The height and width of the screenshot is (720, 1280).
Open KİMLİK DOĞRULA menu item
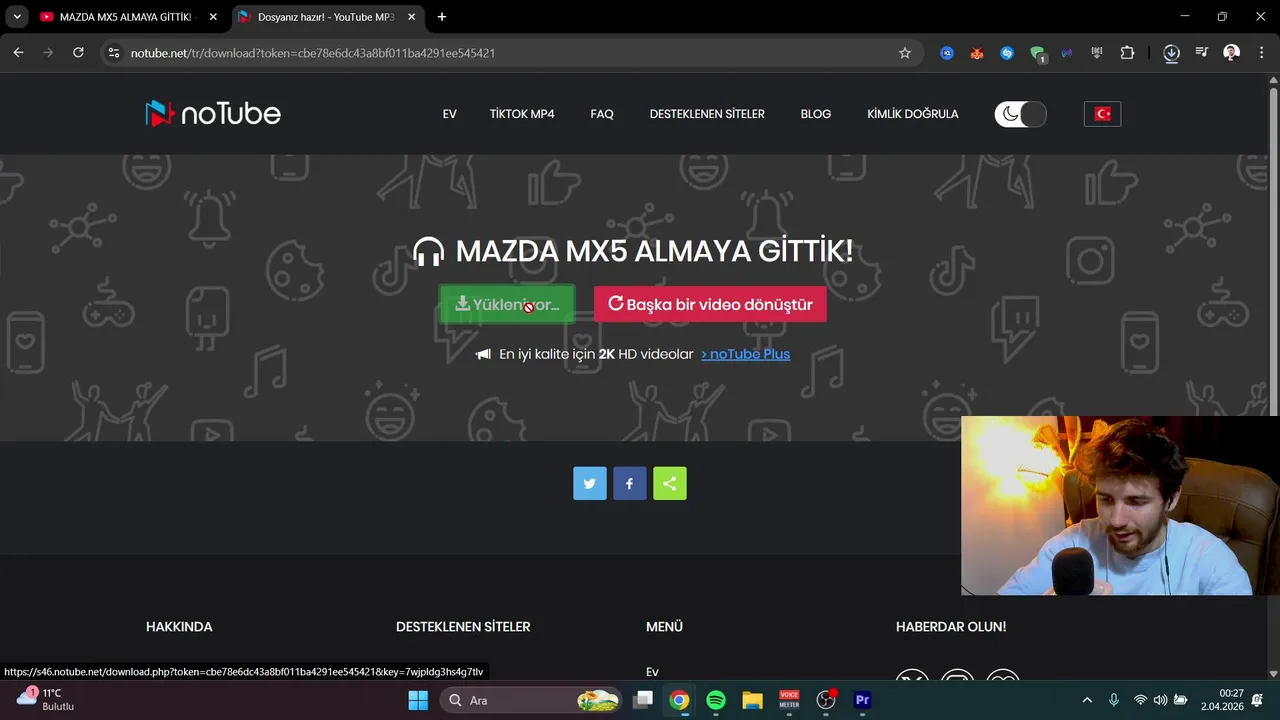tap(913, 114)
